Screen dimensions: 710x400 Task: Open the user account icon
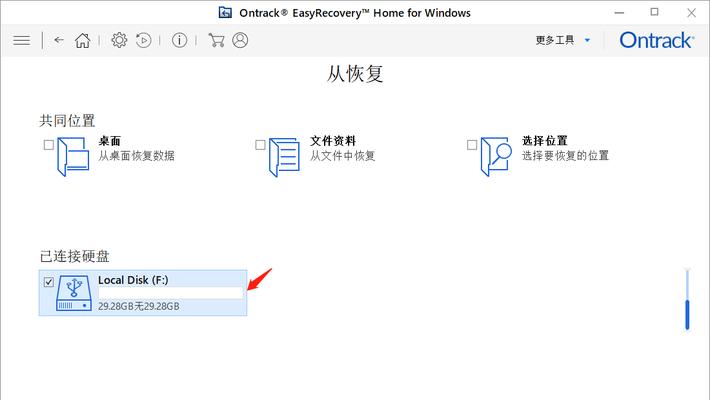(240, 40)
